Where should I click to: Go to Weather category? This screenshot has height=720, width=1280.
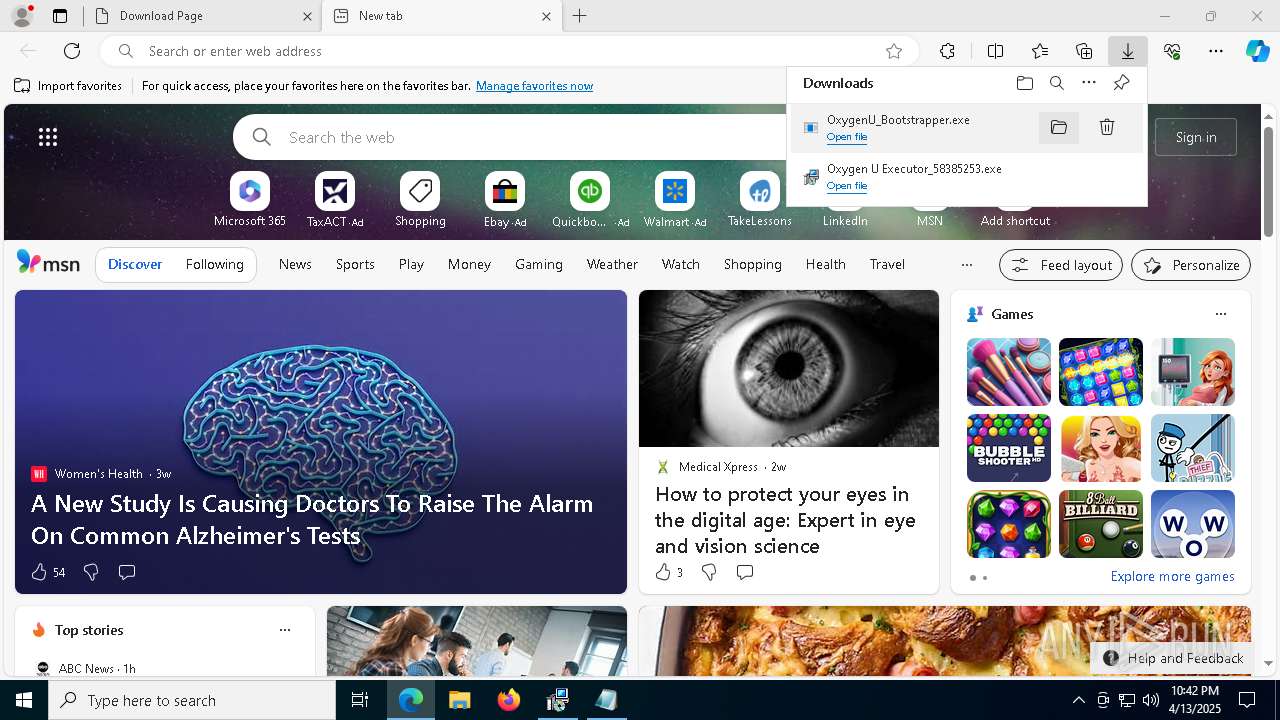coord(612,264)
